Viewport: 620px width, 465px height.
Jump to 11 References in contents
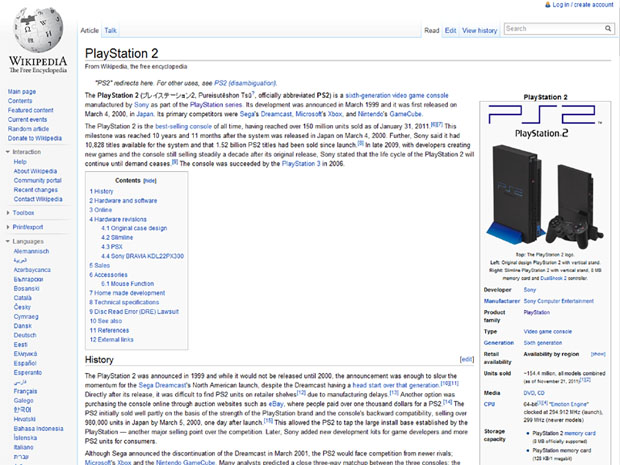click(x=109, y=330)
